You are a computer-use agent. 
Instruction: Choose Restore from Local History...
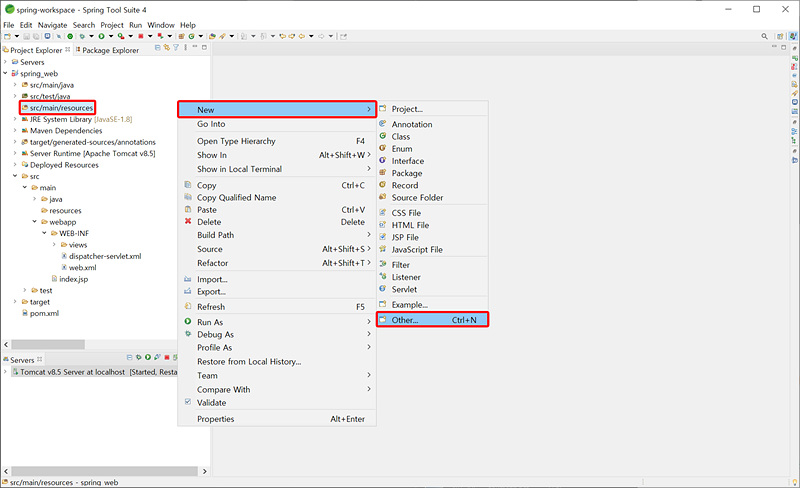(277, 361)
